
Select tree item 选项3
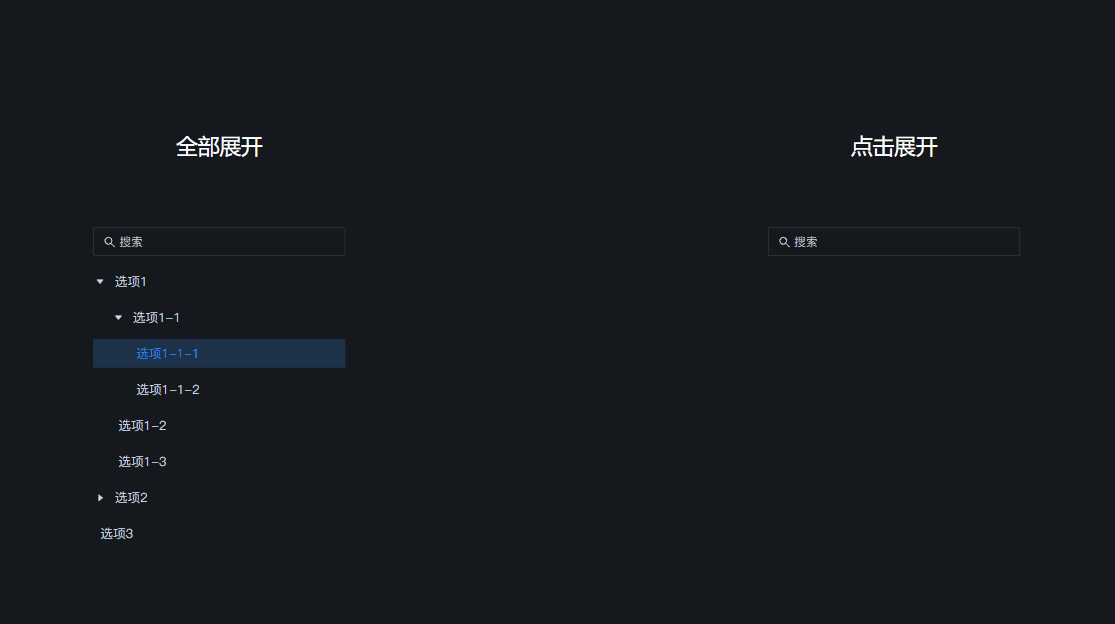pyautogui.click(x=116, y=533)
